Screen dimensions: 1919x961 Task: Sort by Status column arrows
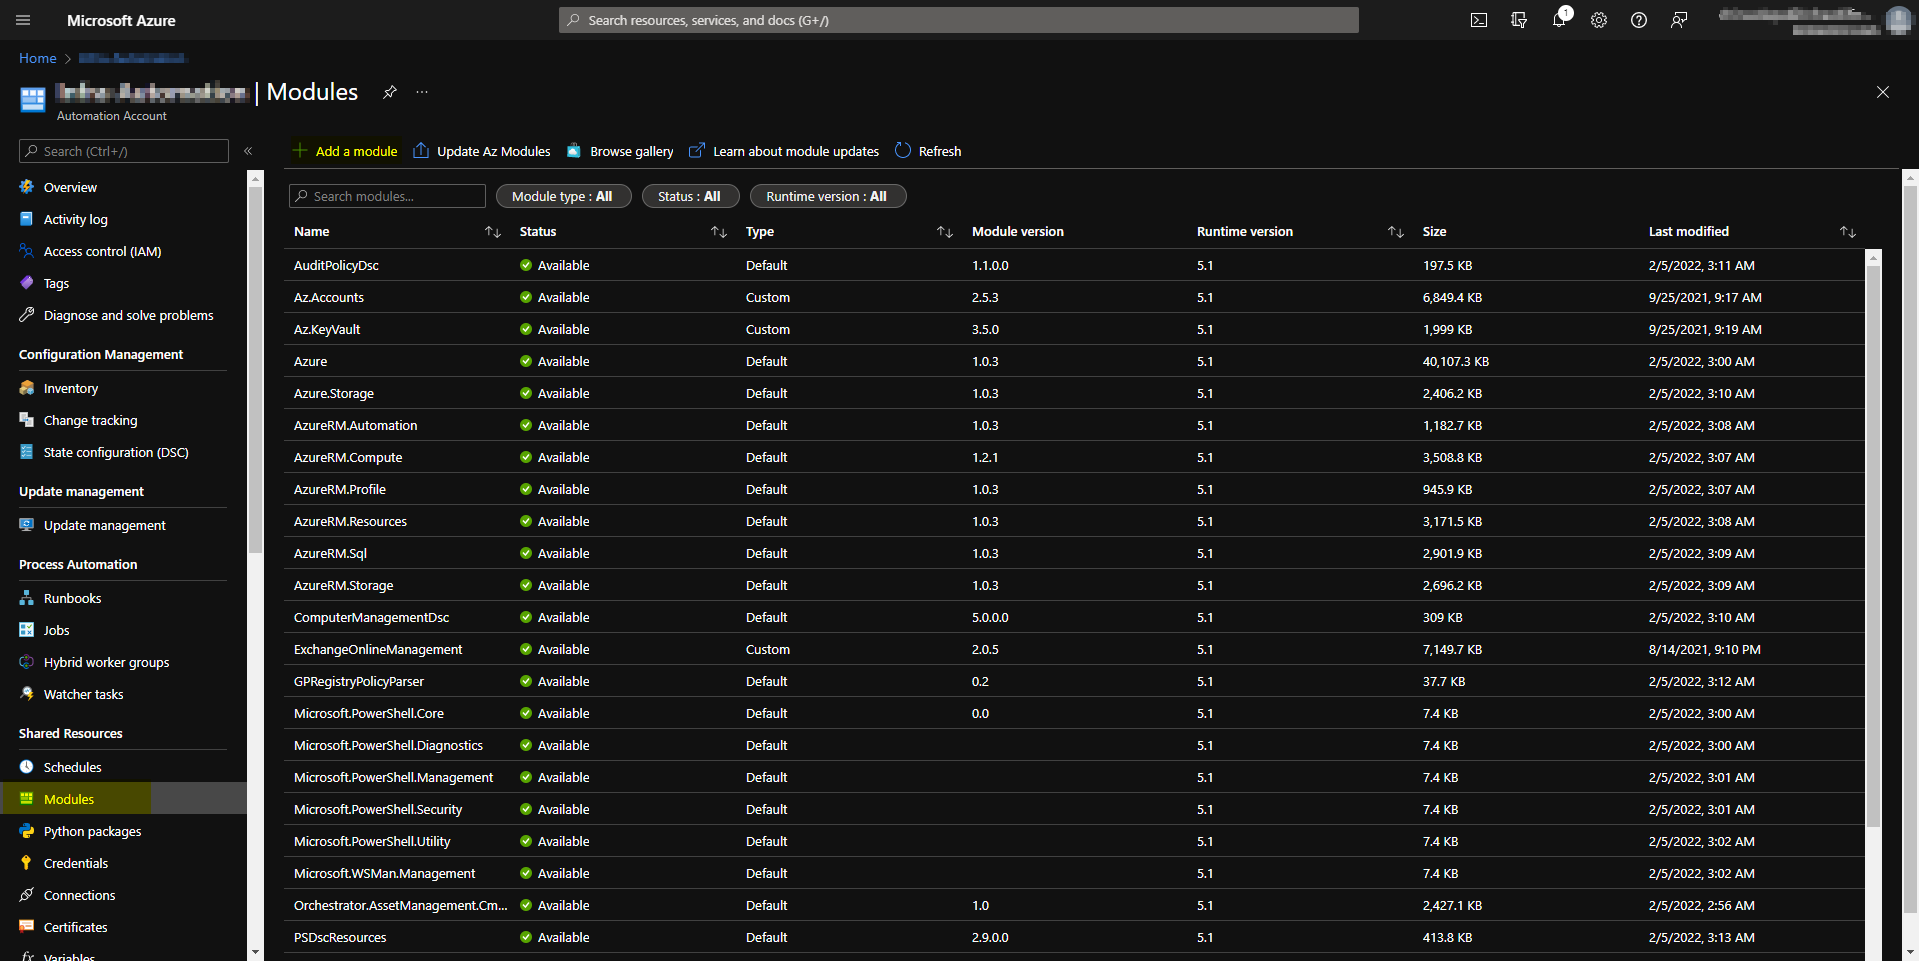tap(719, 232)
